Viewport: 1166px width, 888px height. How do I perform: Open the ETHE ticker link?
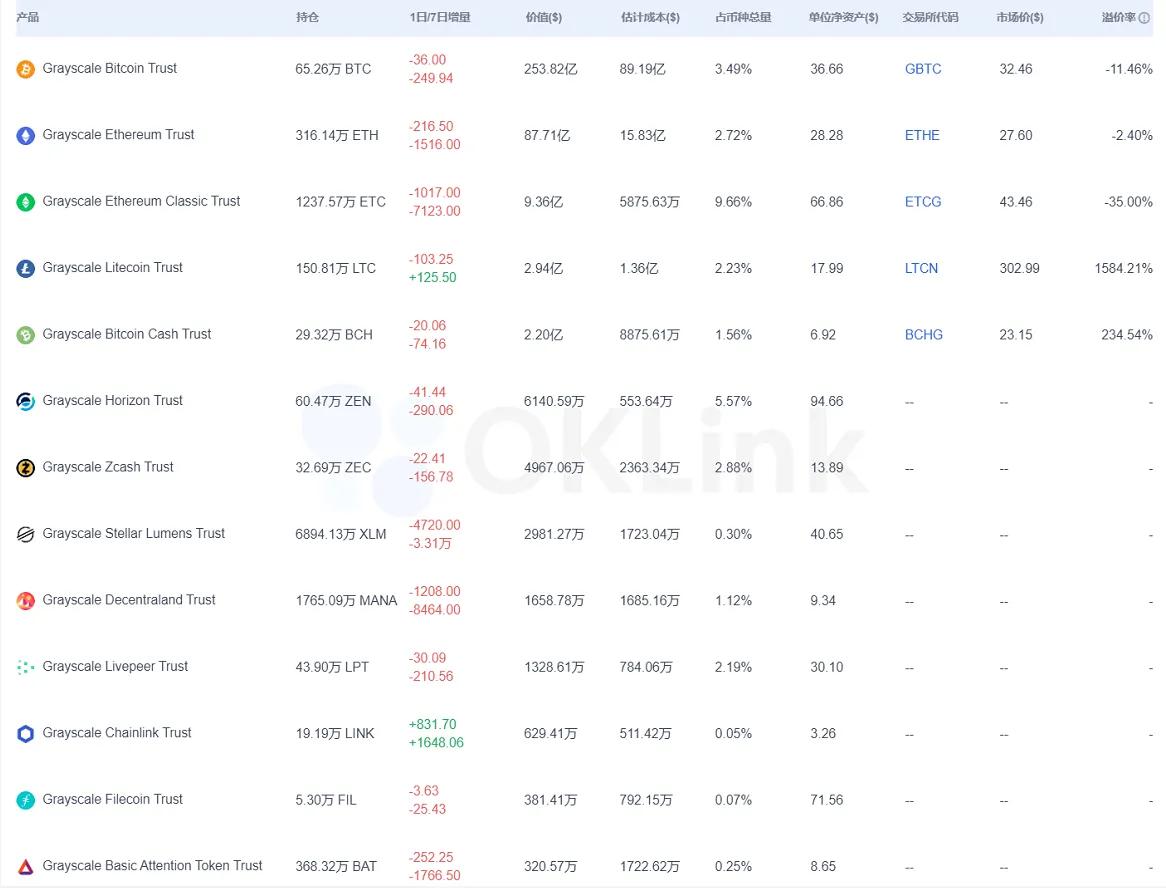pos(922,135)
